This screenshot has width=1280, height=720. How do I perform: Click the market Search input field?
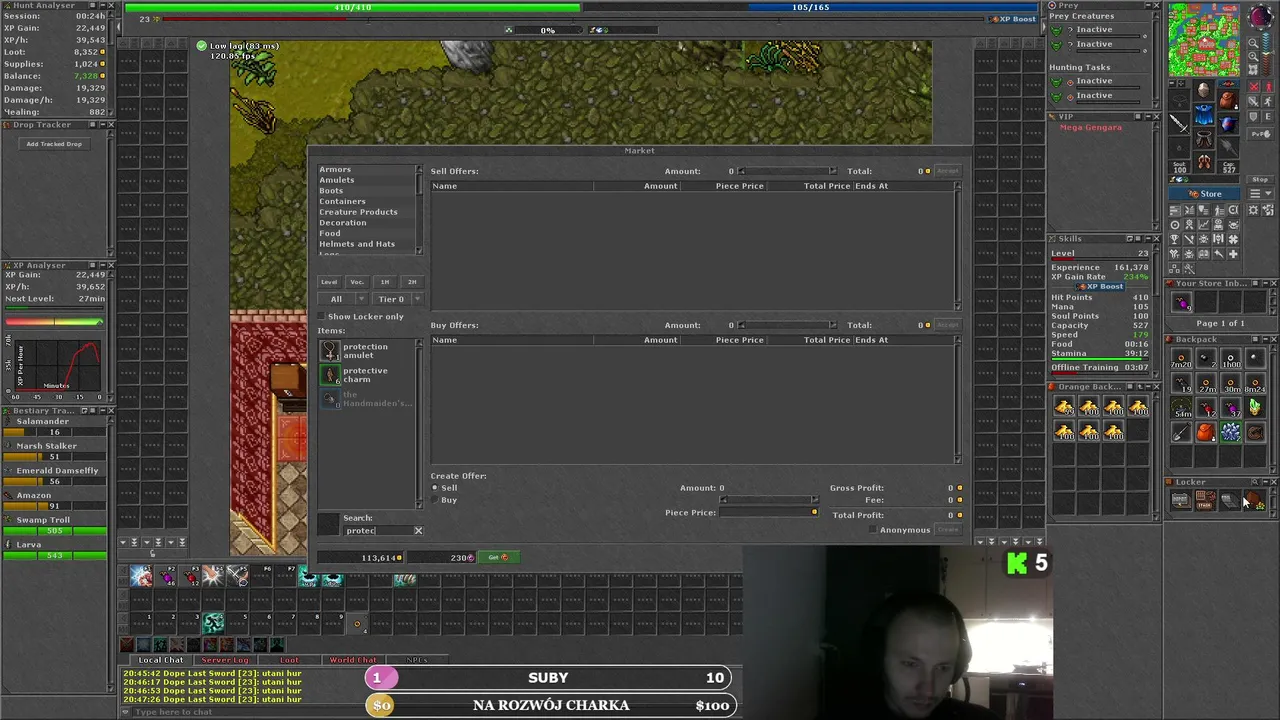(x=377, y=530)
